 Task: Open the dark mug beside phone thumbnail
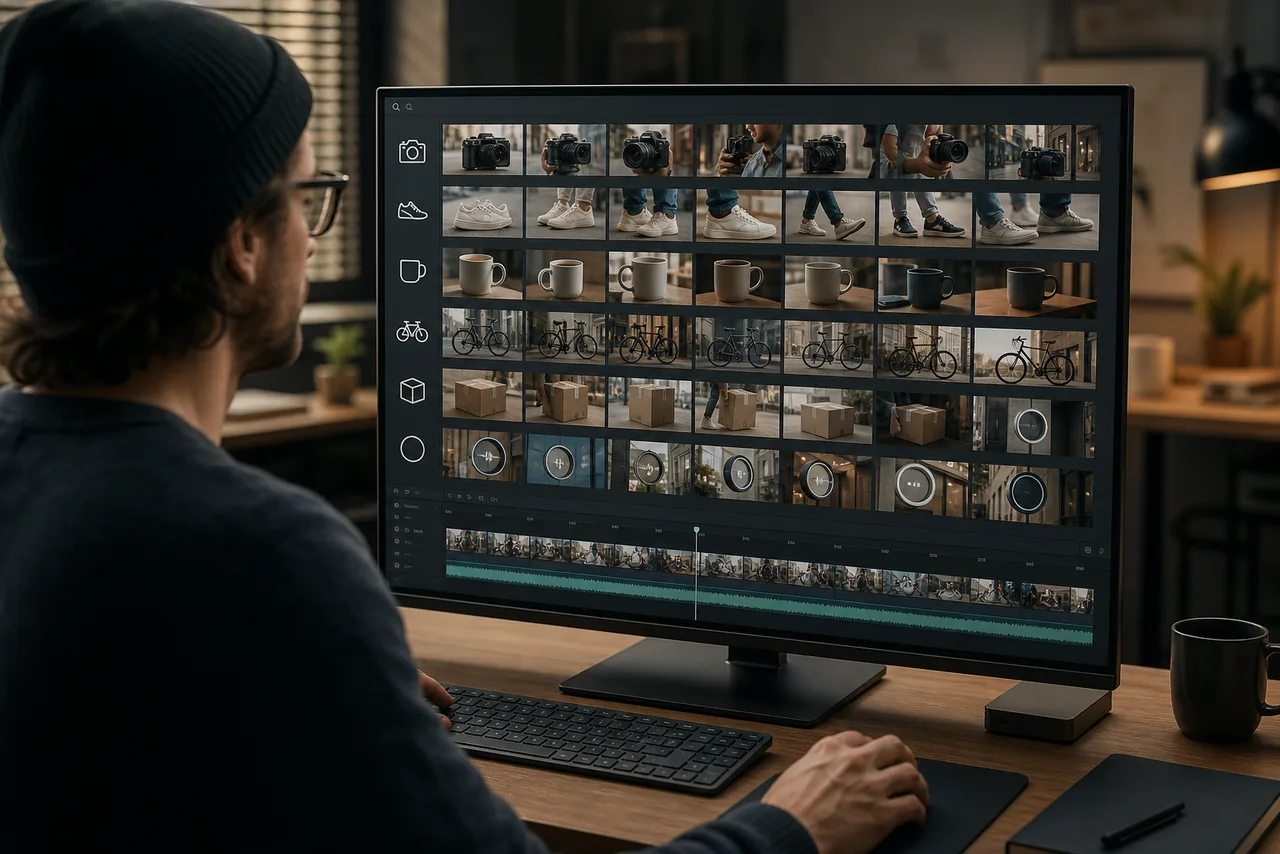tap(925, 285)
